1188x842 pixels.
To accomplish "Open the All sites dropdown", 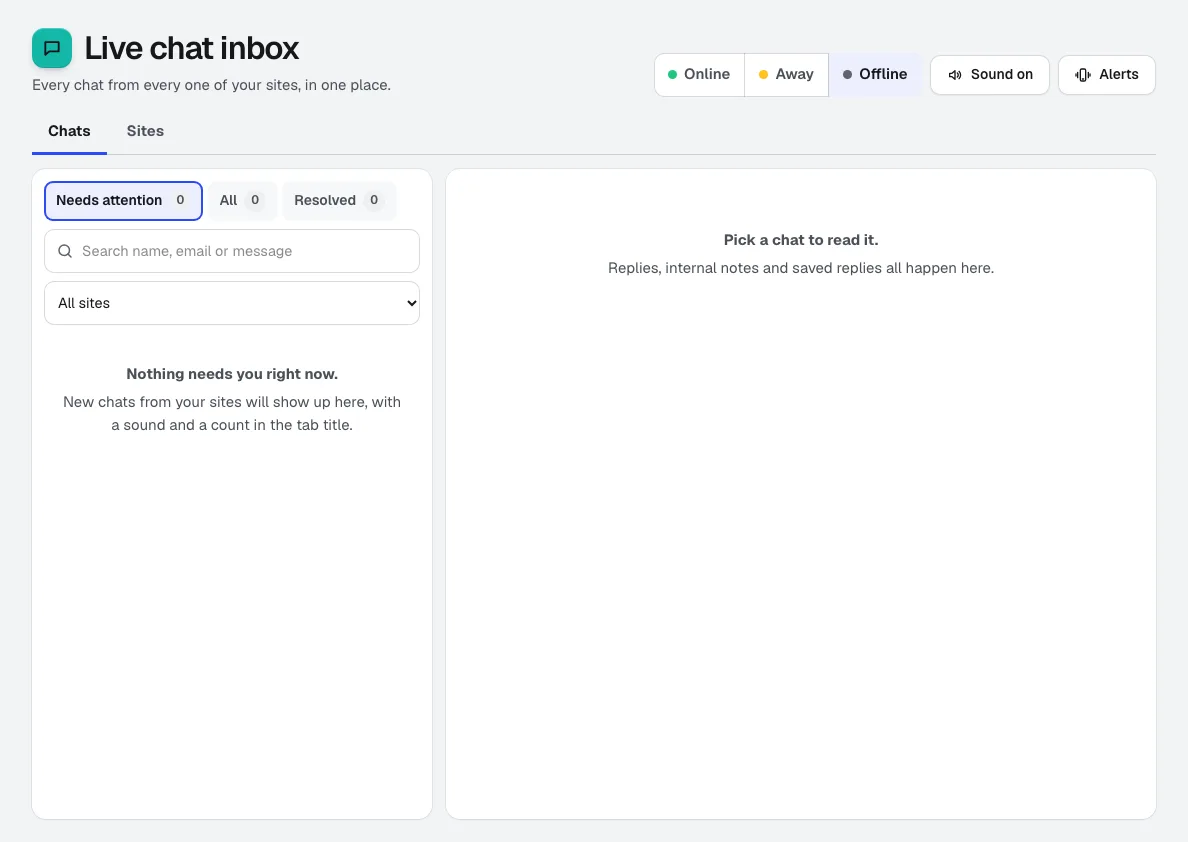I will pyautogui.click(x=232, y=303).
